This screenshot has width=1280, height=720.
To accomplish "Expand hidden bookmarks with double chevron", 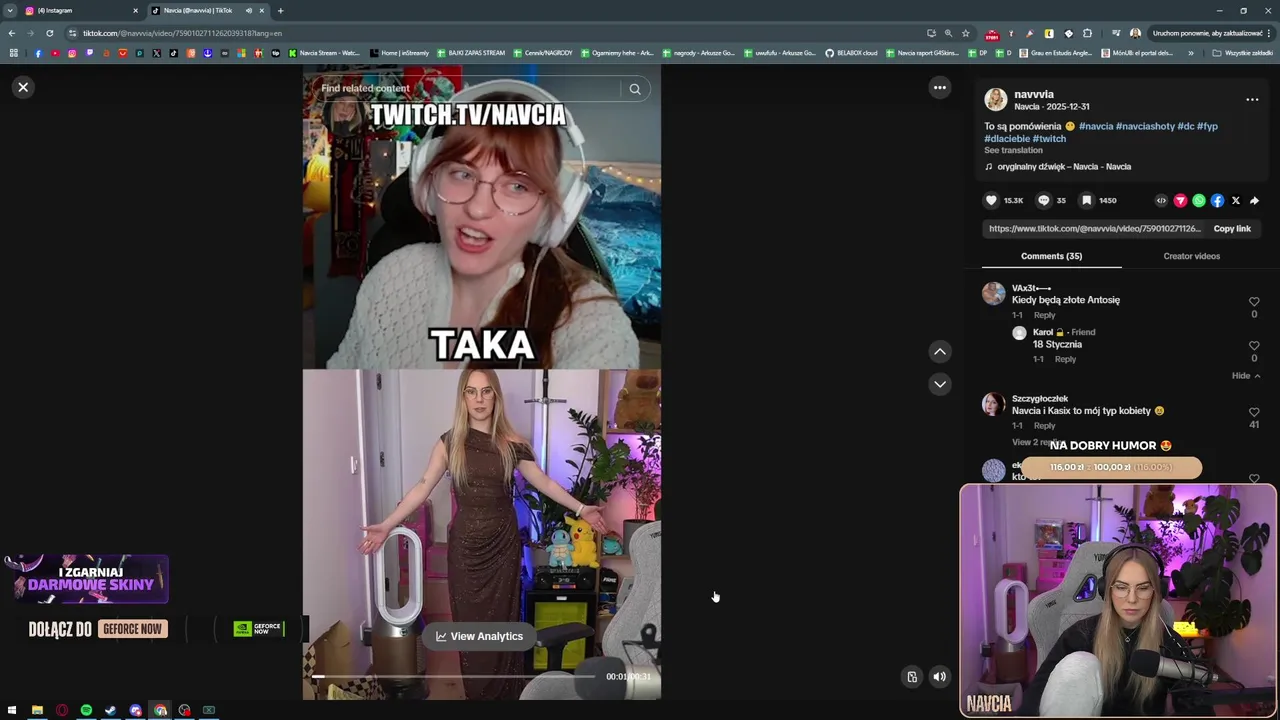I will [x=1190, y=53].
